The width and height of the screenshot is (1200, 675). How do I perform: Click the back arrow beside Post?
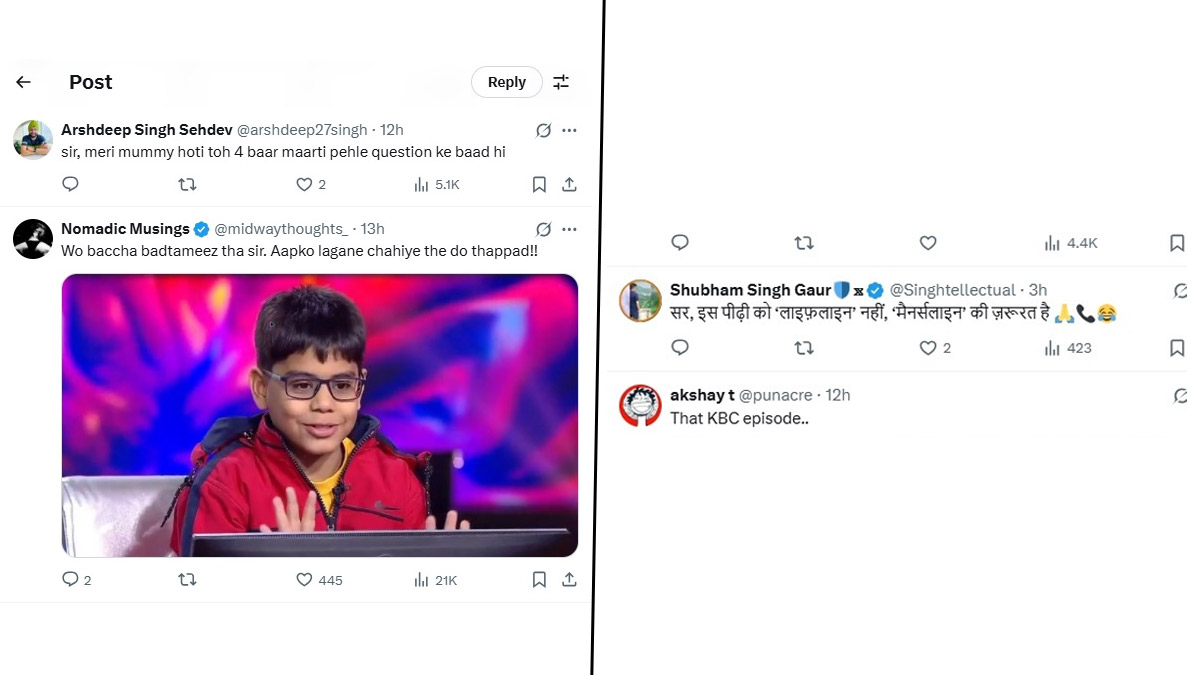coord(24,82)
